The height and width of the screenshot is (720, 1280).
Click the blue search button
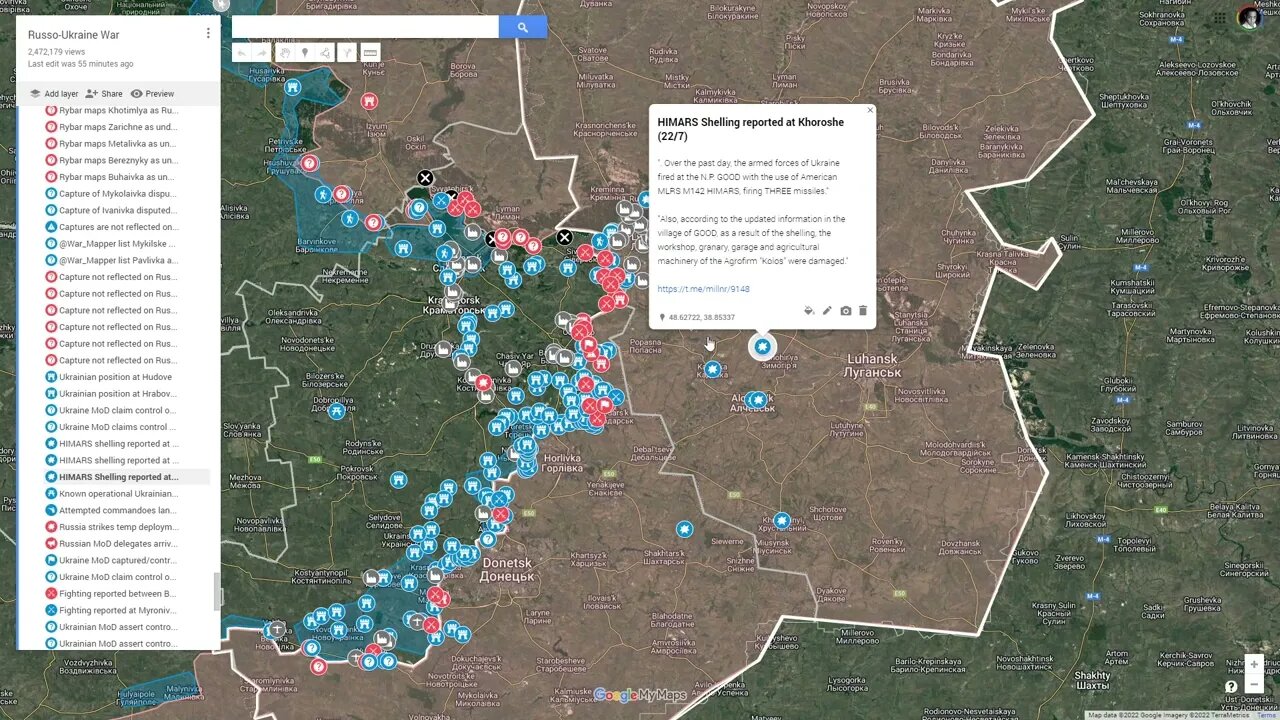(522, 27)
